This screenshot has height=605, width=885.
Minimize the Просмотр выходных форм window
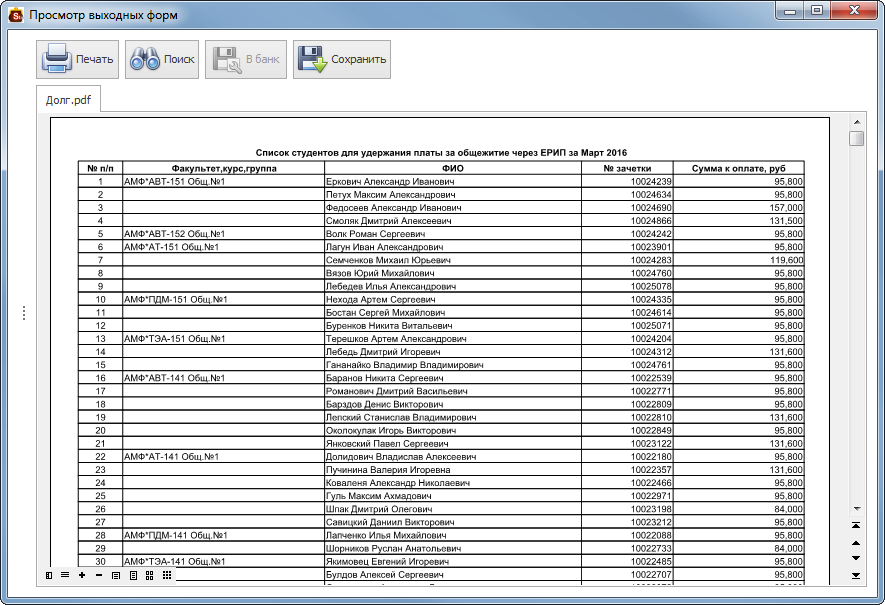[x=790, y=11]
